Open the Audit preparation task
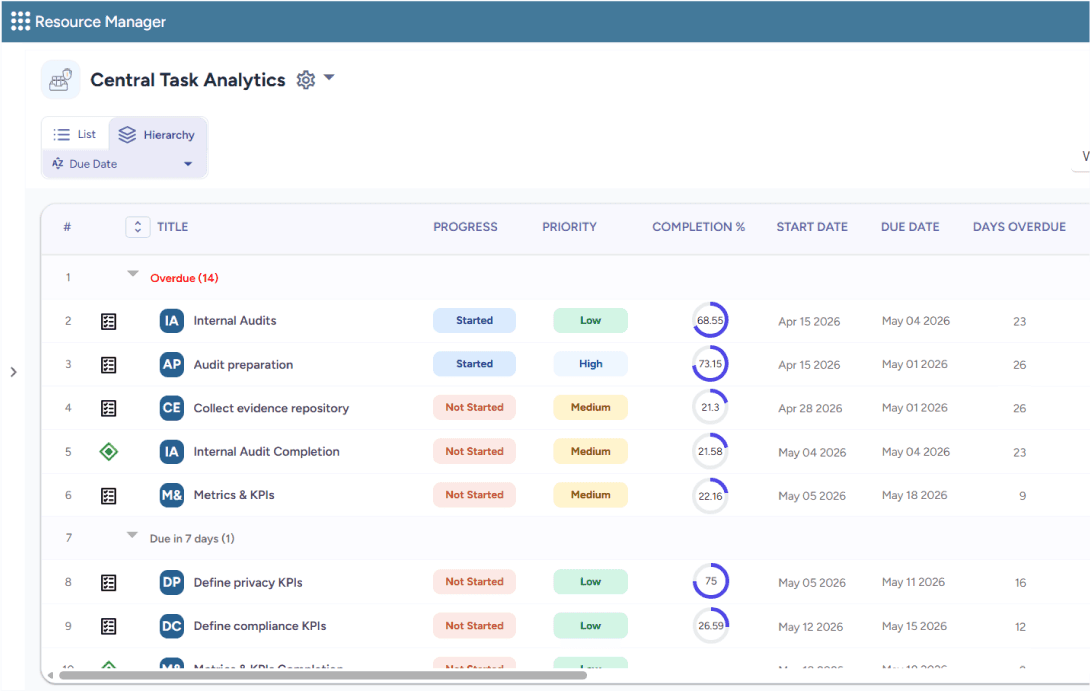Viewport: 1090px width, 691px height. [243, 364]
